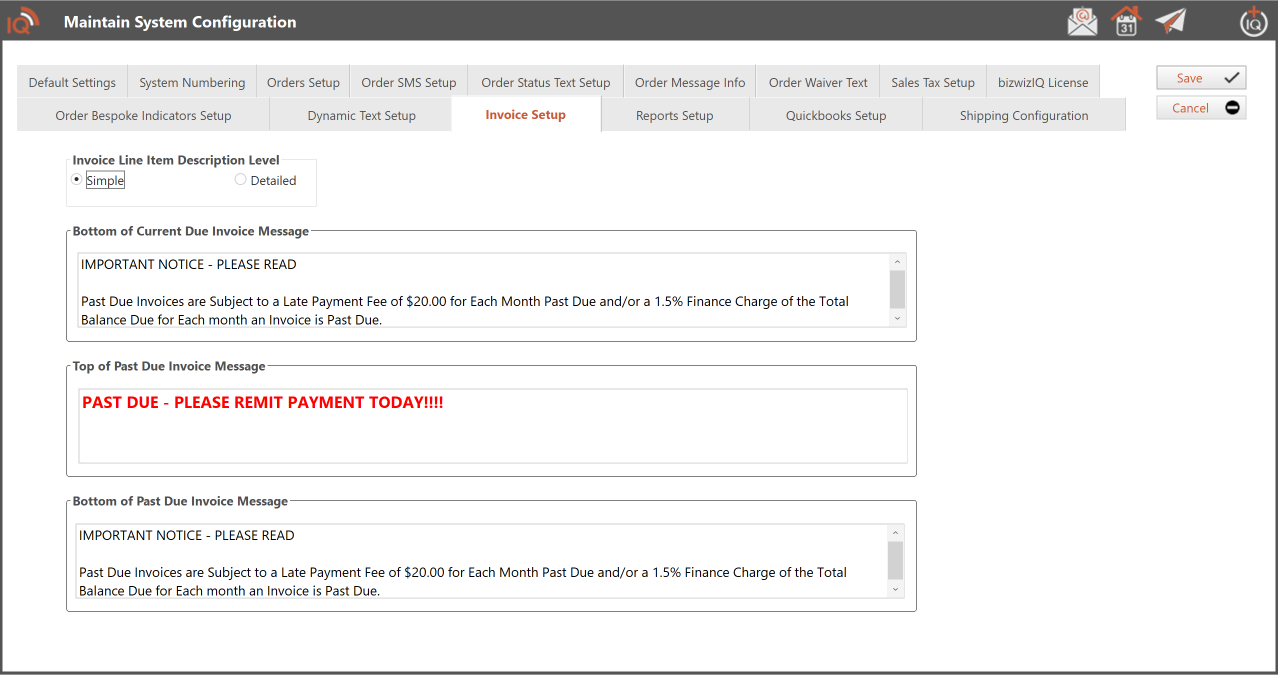Image resolution: width=1278 pixels, height=675 pixels.
Task: Click the email envelope icon in header
Action: click(1082, 21)
